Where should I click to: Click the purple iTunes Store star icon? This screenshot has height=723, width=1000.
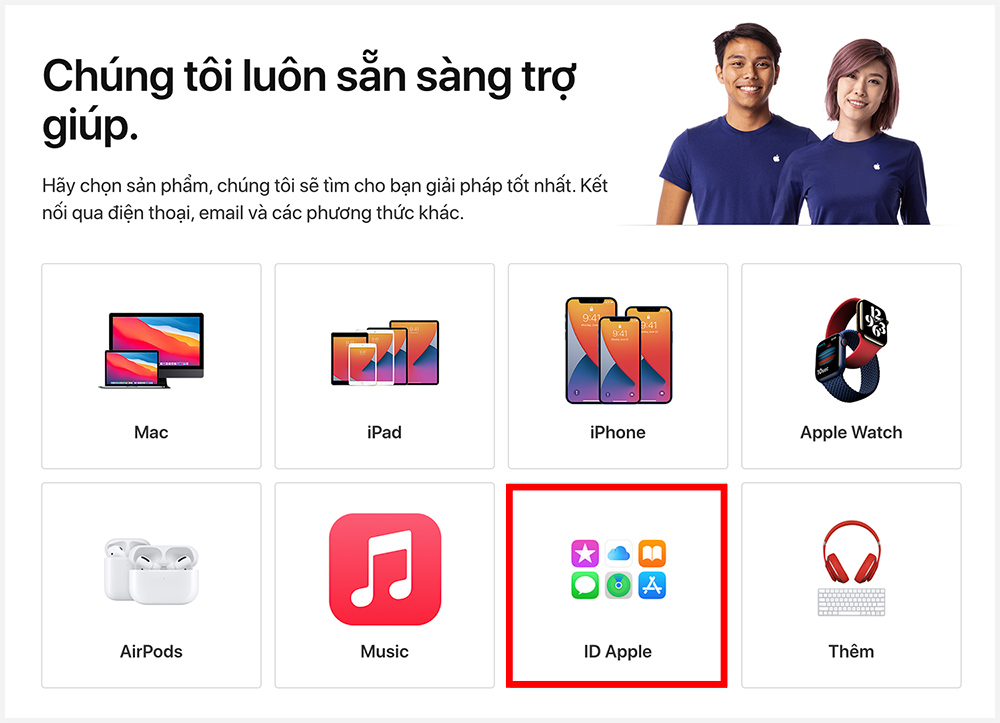click(585, 553)
